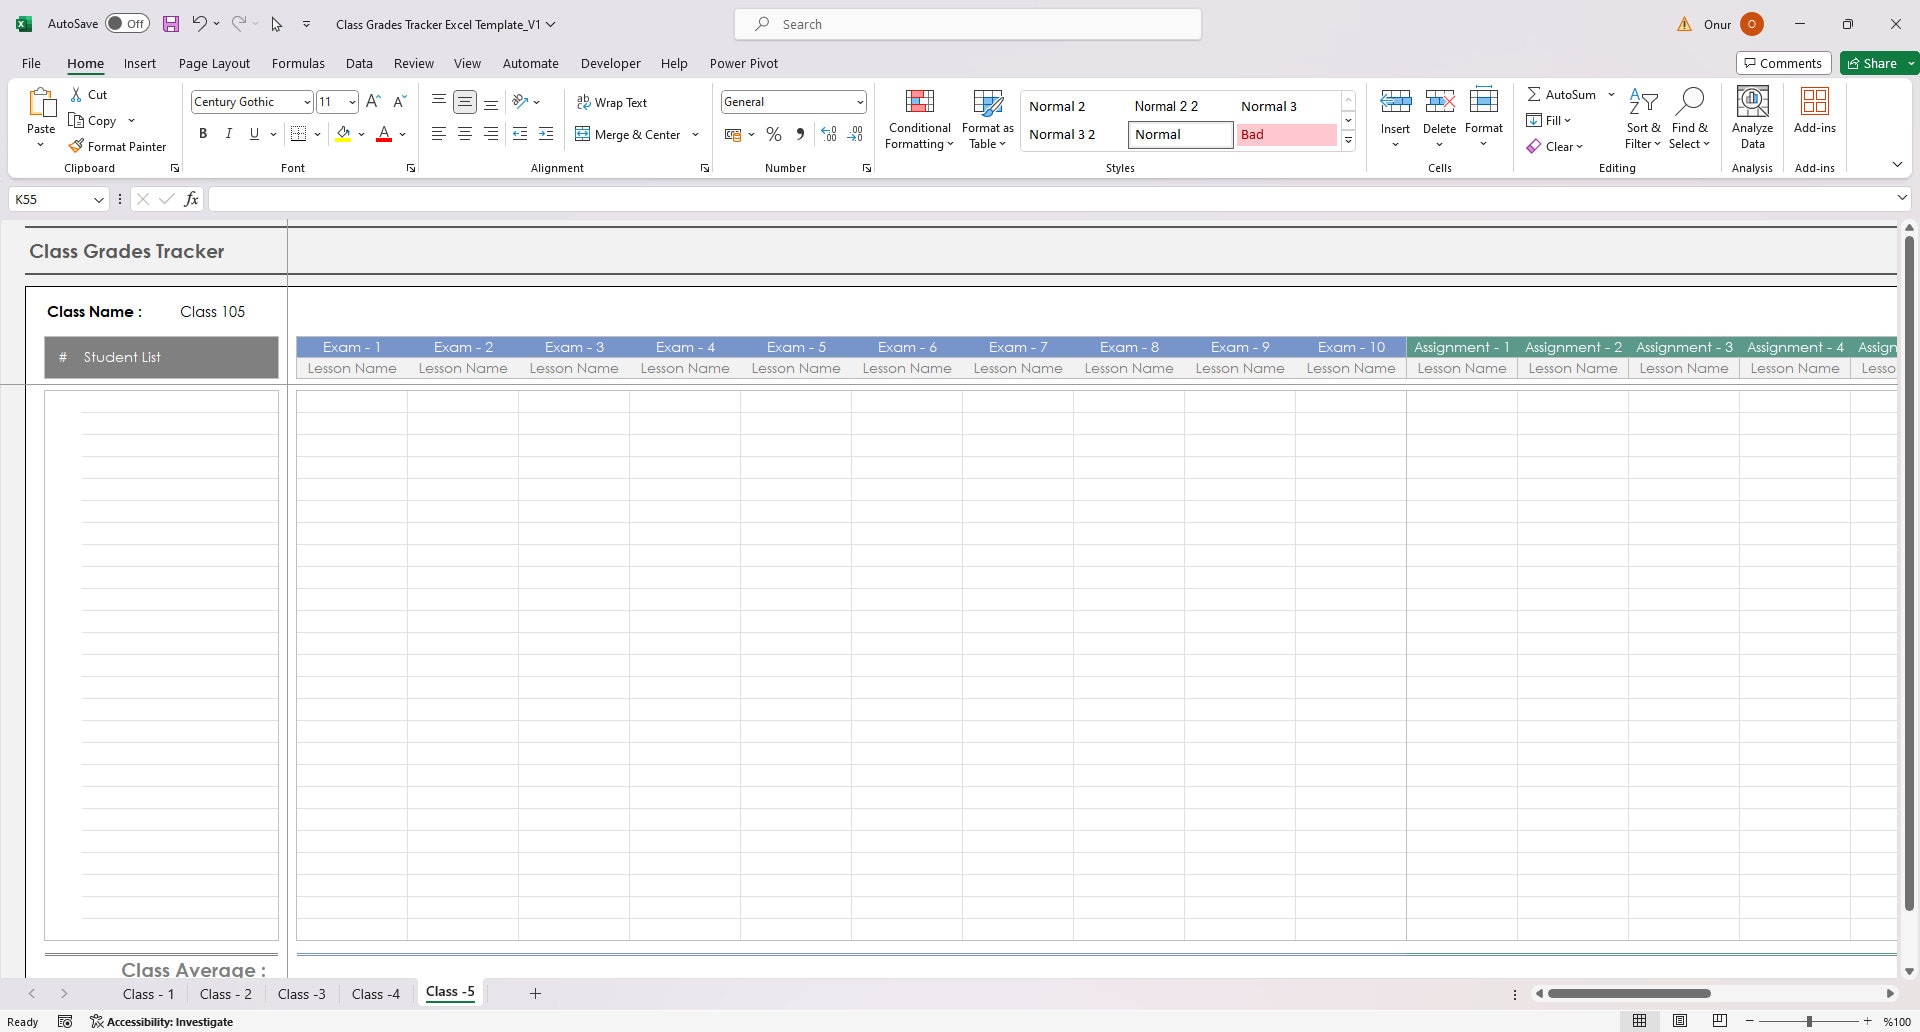Toggle the AutoSave switch
1920x1032 pixels.
click(127, 23)
